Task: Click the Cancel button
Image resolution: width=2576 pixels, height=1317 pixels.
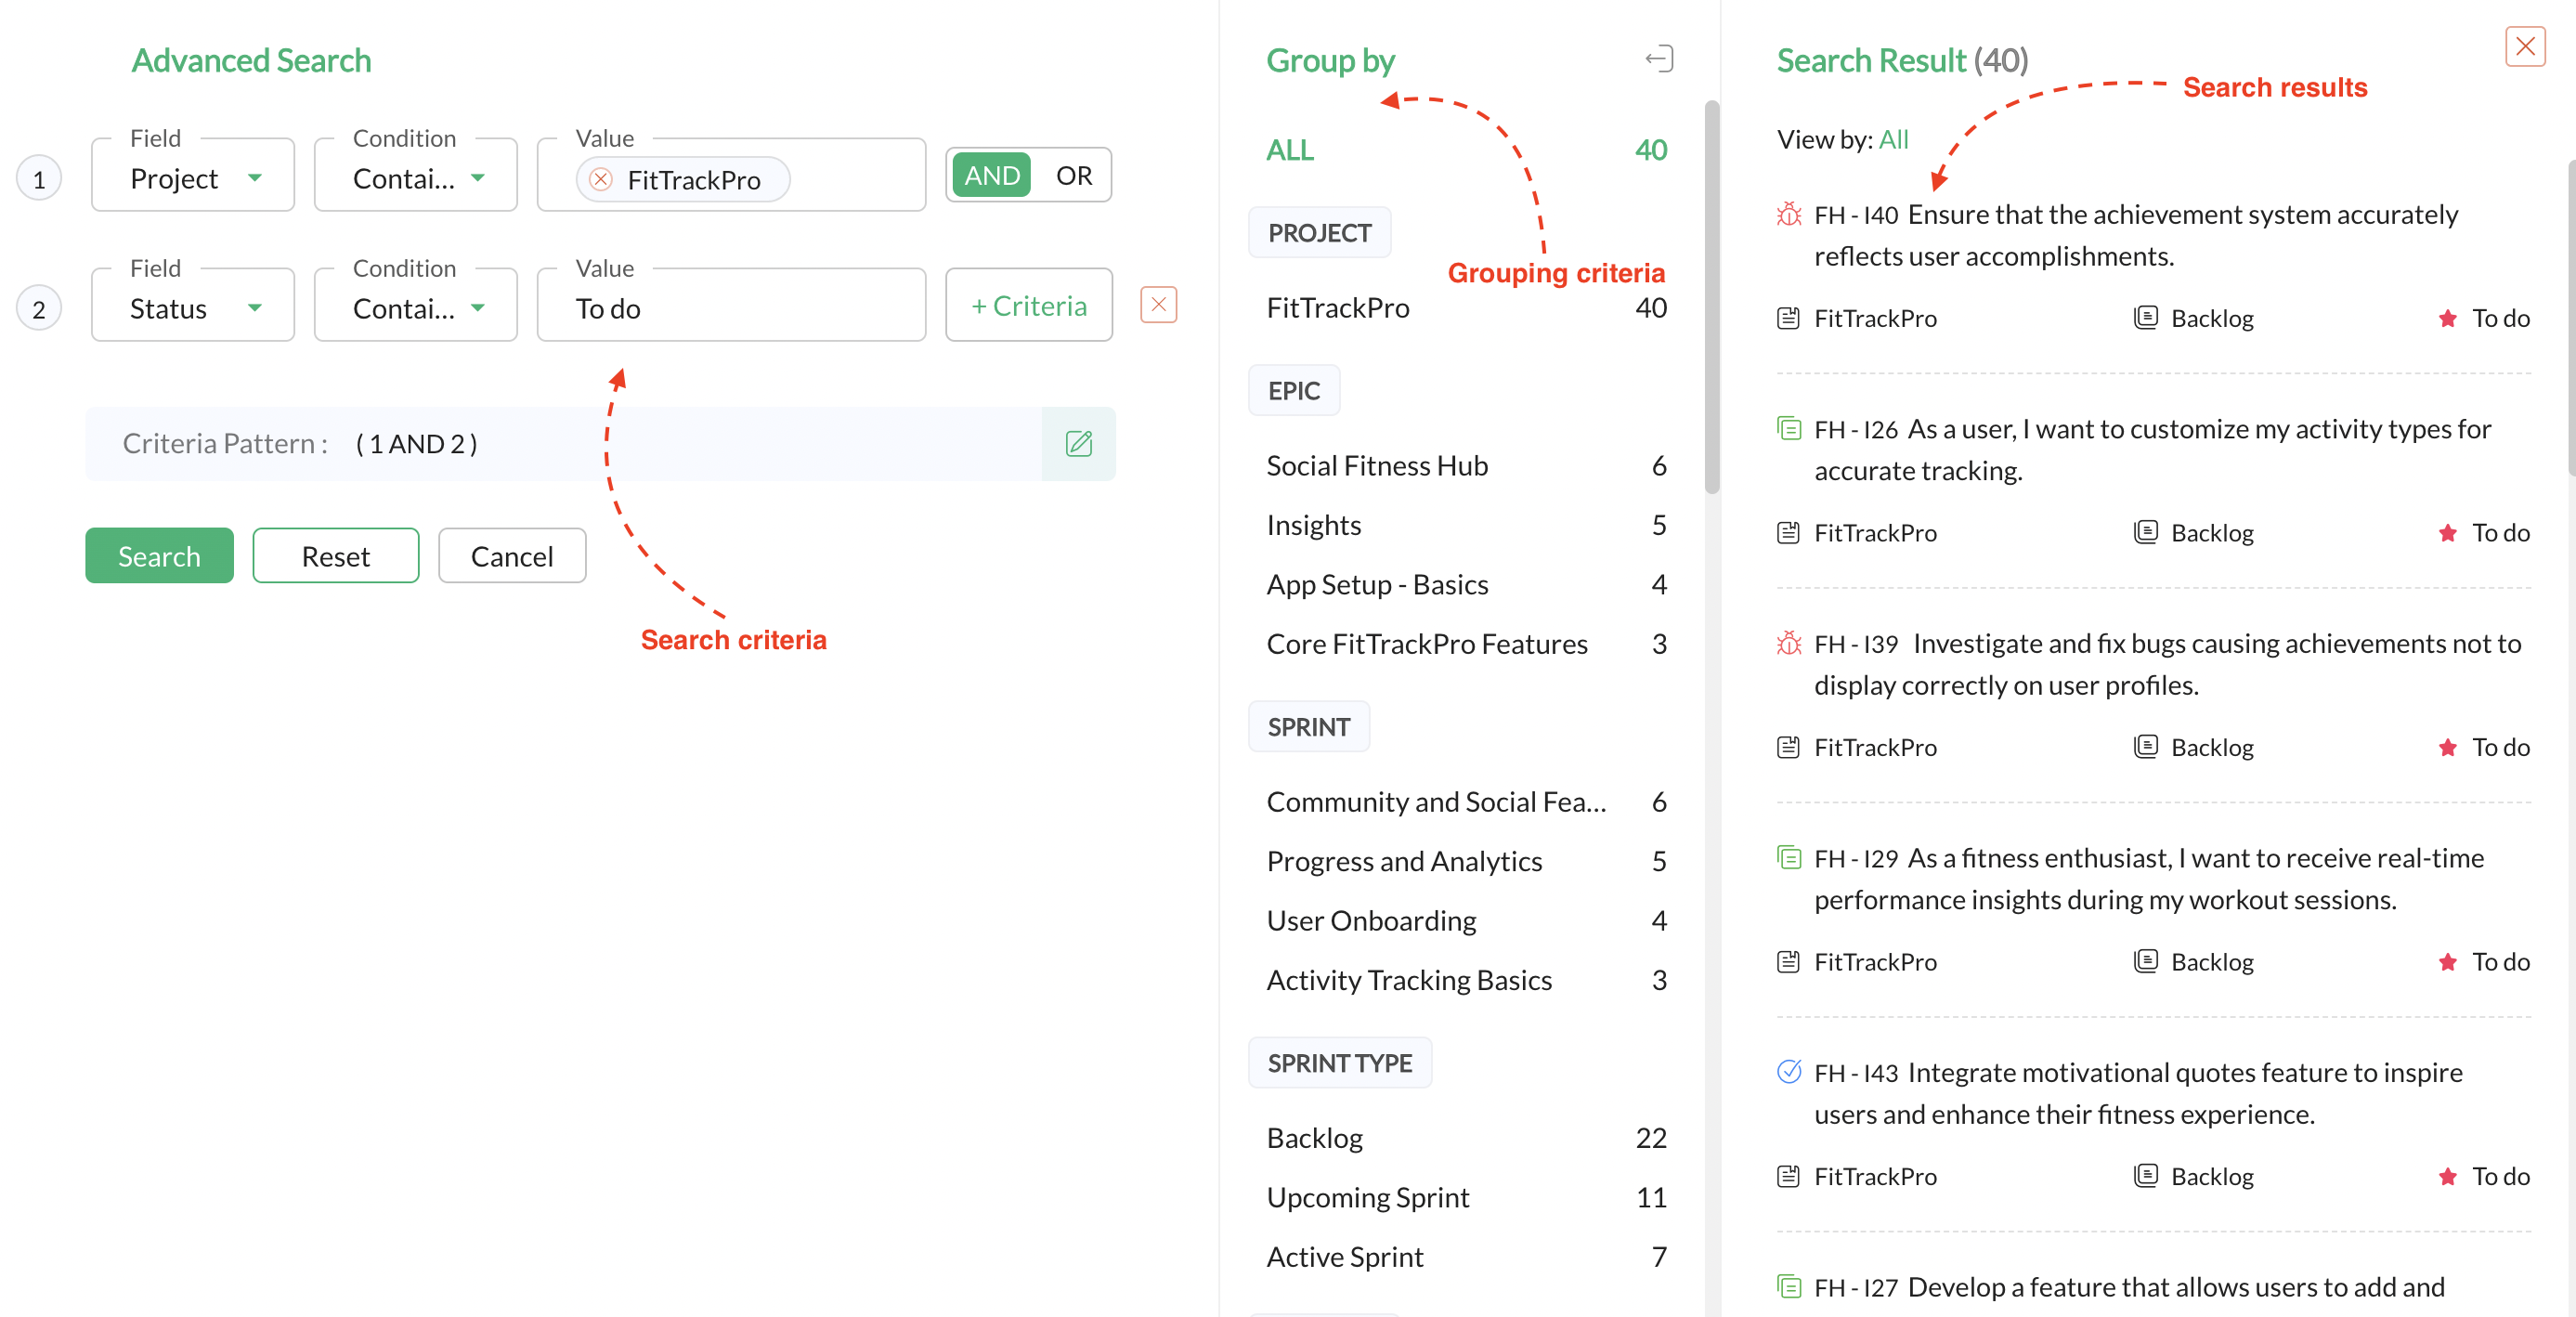Action: (511, 556)
